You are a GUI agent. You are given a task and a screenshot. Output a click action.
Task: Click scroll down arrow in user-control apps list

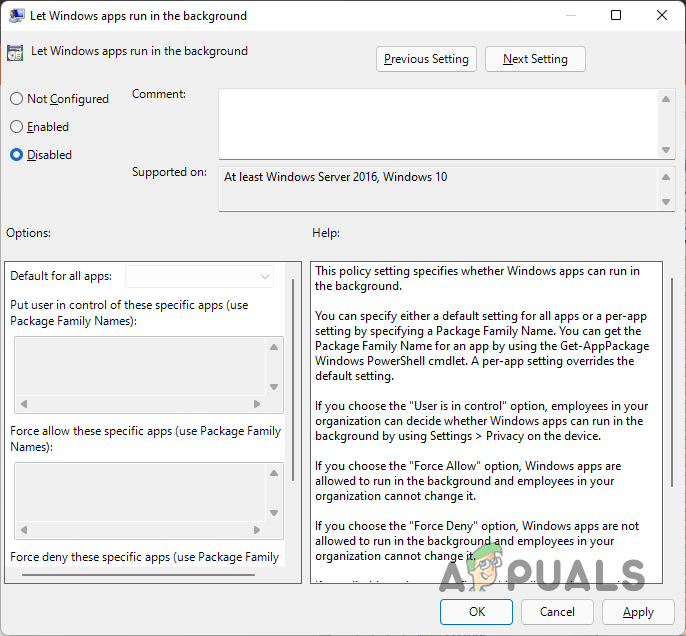[x=274, y=387]
